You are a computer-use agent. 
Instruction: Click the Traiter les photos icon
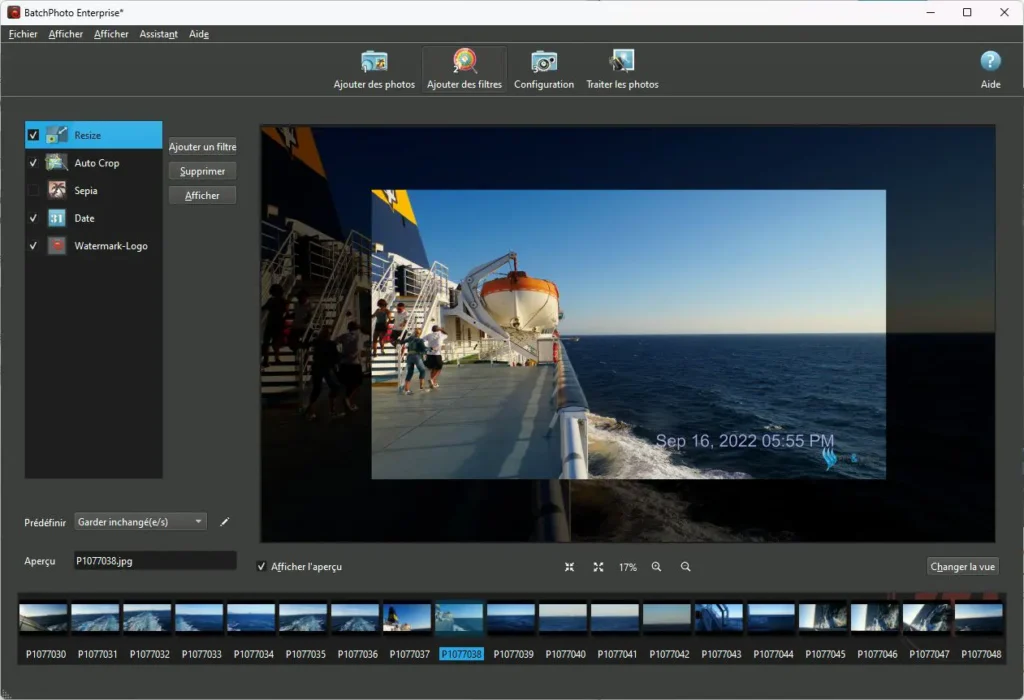(622, 62)
